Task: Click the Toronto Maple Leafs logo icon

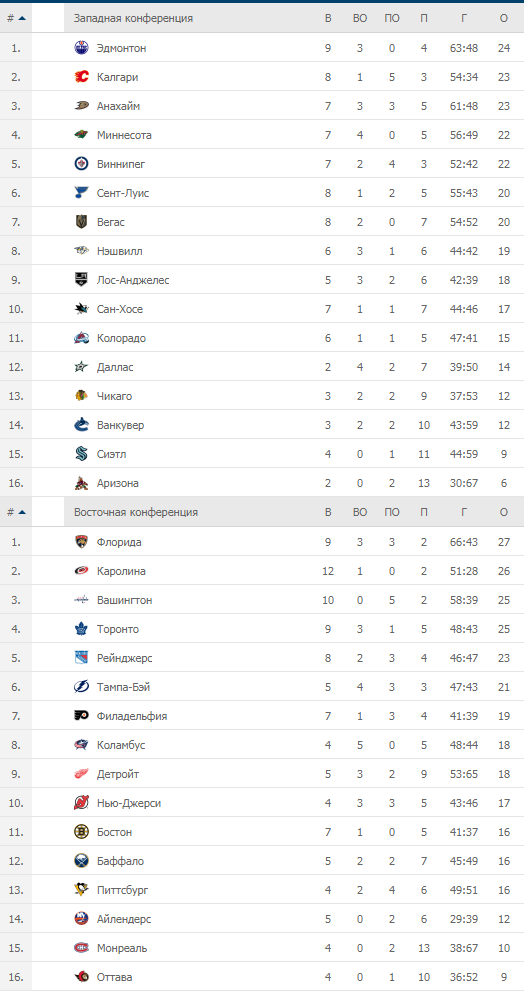Action: (82, 629)
